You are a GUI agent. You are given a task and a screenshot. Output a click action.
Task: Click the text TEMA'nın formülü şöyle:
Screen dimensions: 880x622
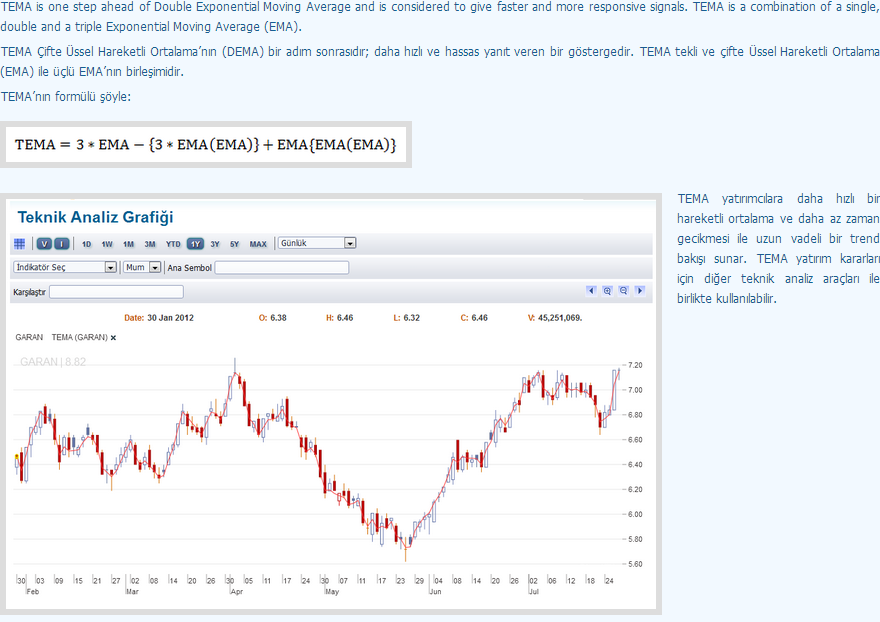click(x=66, y=97)
